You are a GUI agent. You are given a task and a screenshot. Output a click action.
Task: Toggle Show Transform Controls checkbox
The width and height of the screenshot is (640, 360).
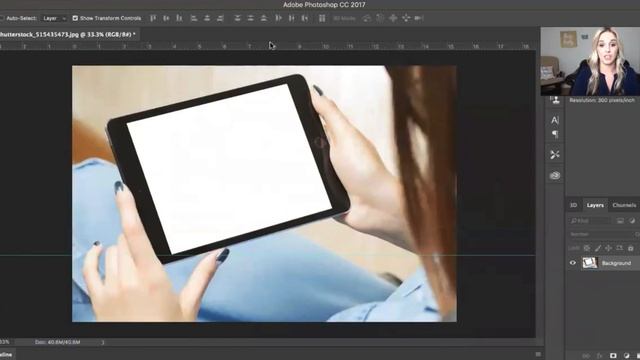(75, 18)
